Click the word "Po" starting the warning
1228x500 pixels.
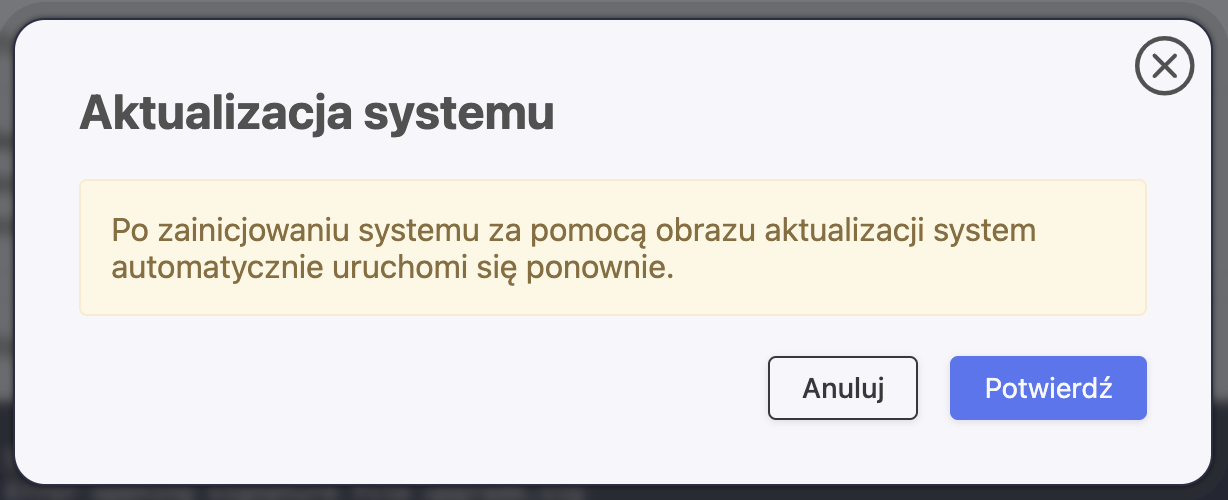point(130,232)
